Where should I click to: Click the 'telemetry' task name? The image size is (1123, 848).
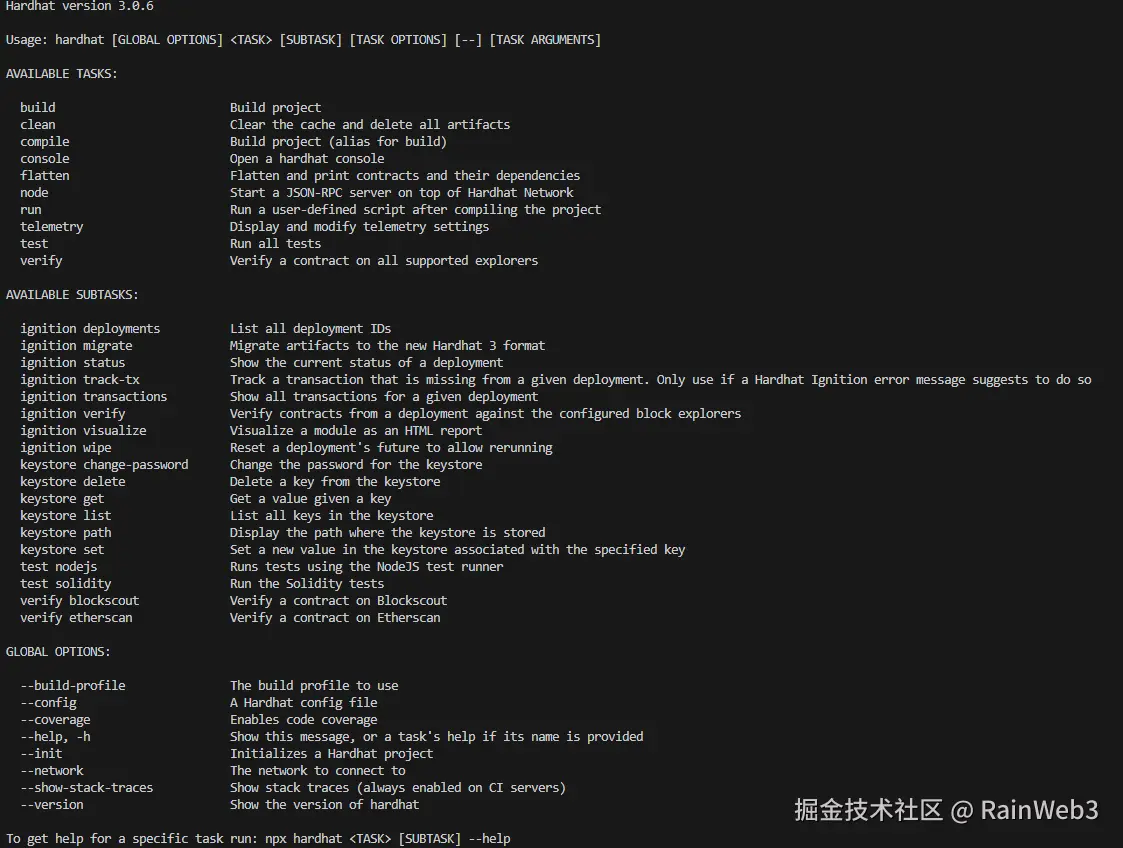pyautogui.click(x=52, y=226)
